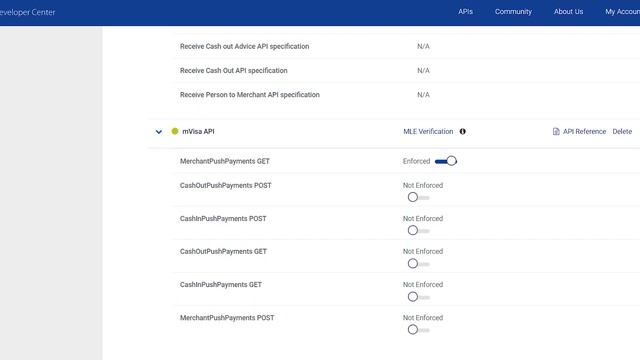Open the APIs menu
This screenshot has height=360, width=640.
pyautogui.click(x=465, y=12)
